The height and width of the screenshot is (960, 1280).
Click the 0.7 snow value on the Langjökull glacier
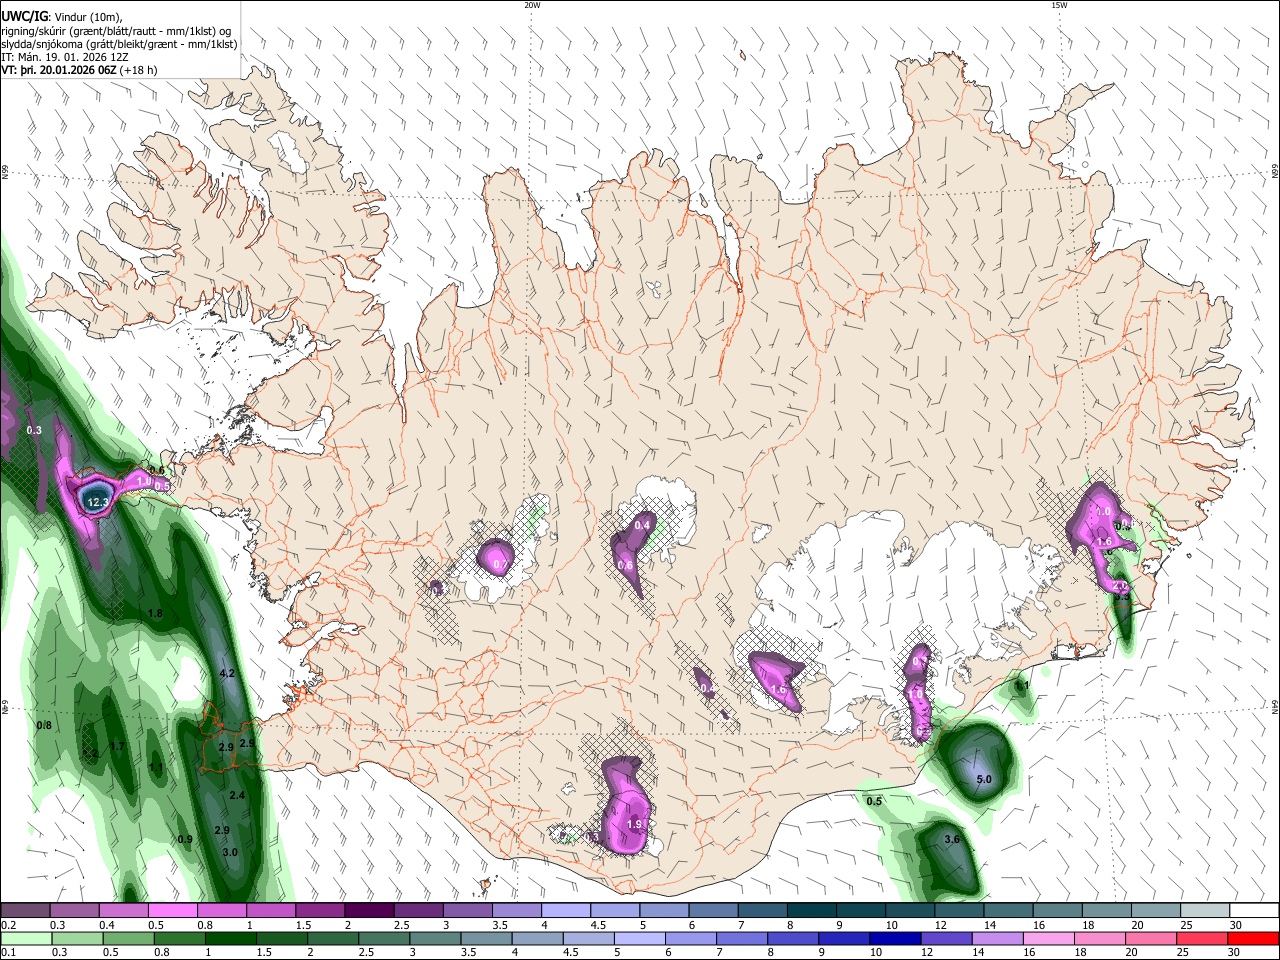pos(501,564)
